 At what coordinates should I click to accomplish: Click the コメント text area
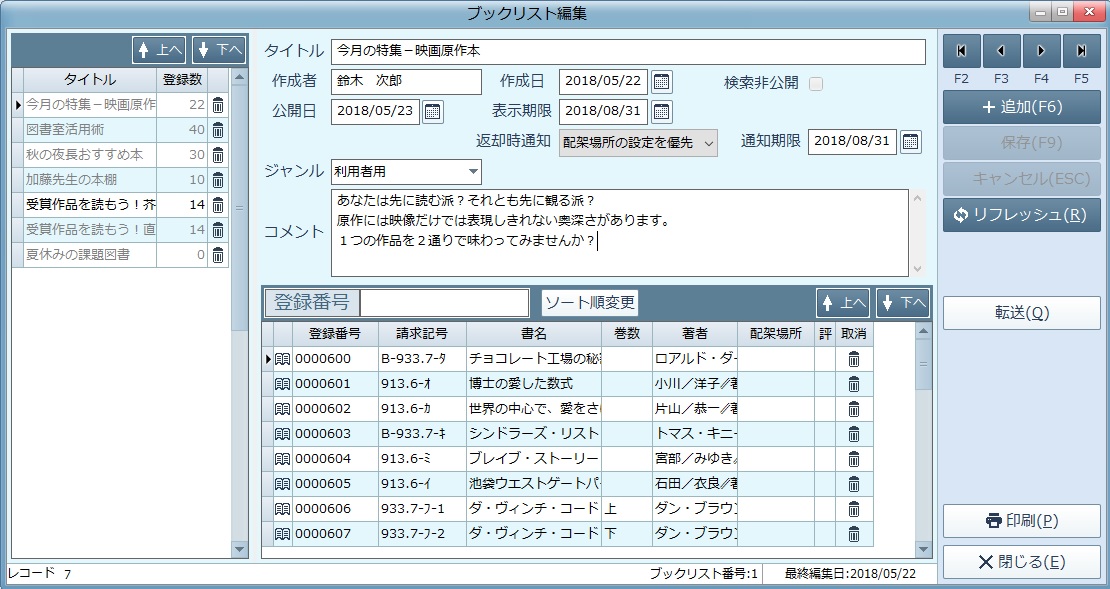click(619, 233)
